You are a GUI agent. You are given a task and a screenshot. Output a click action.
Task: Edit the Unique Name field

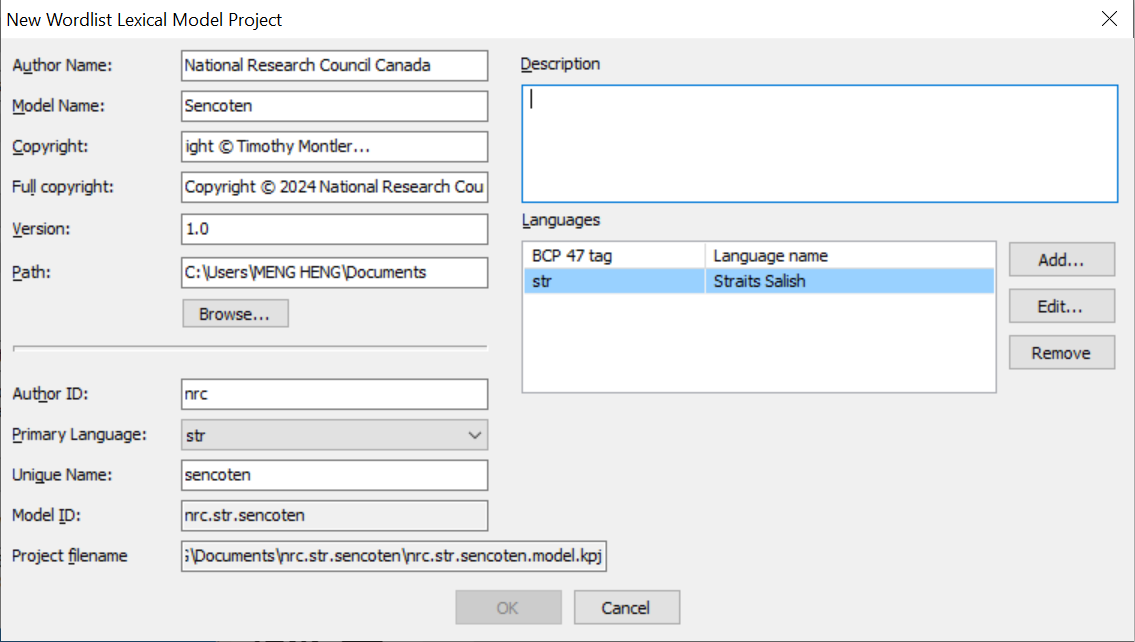(x=334, y=475)
